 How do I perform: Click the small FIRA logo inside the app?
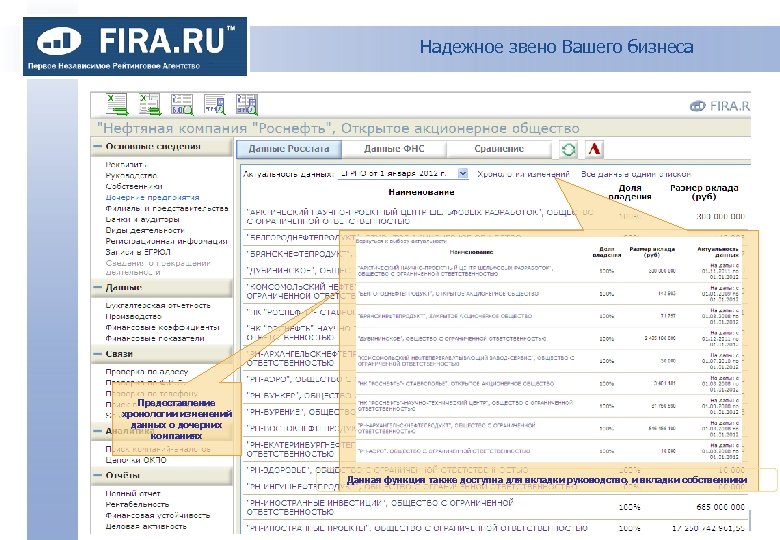pos(719,106)
